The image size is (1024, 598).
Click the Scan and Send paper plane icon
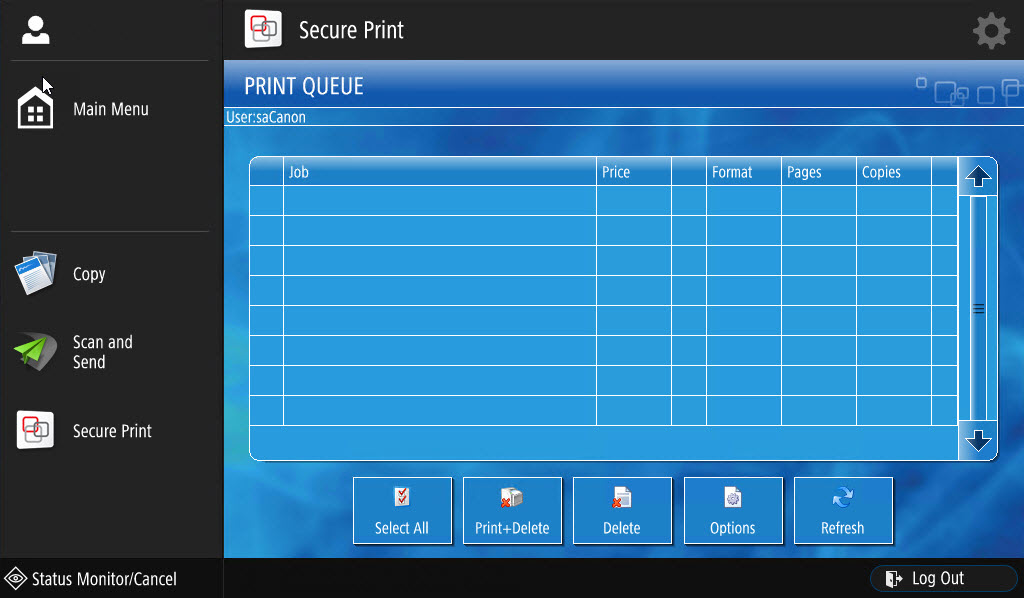click(35, 351)
